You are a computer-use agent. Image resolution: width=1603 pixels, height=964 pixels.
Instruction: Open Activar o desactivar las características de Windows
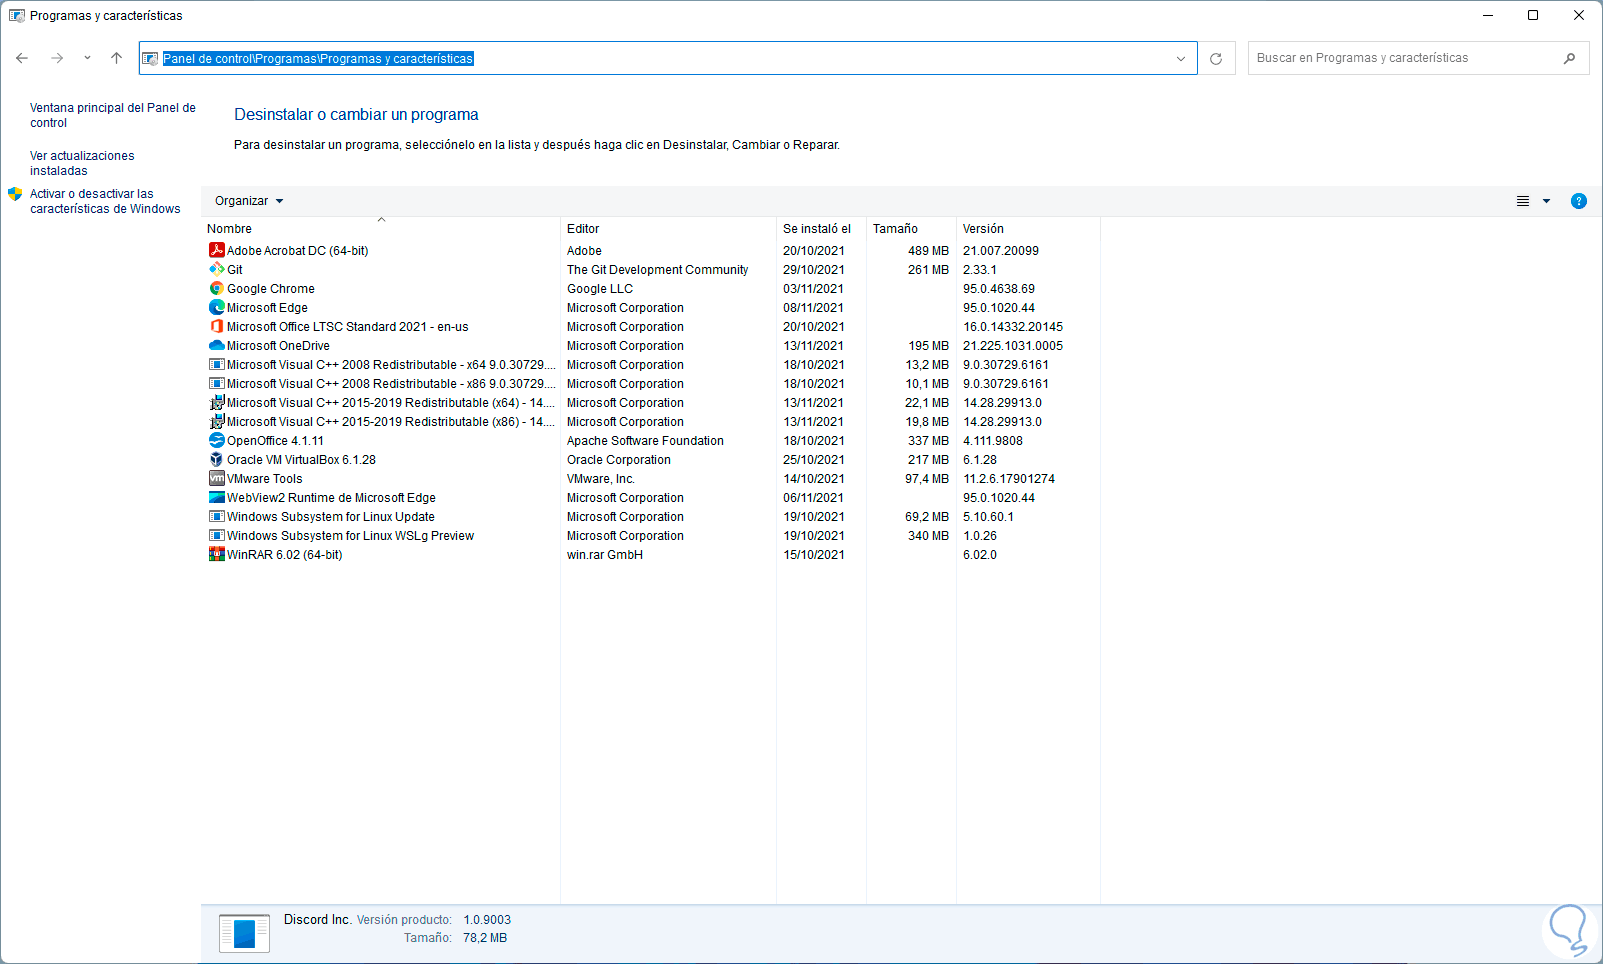[105, 201]
